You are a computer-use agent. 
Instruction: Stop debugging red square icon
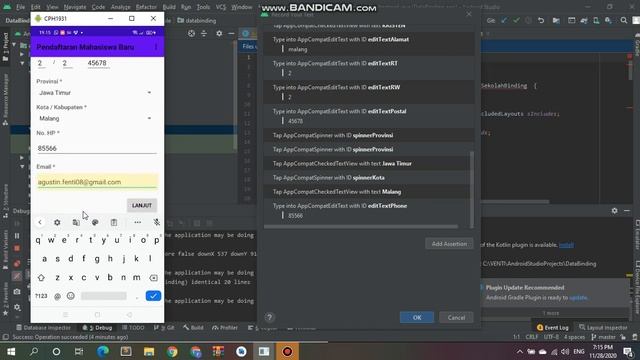(17, 248)
